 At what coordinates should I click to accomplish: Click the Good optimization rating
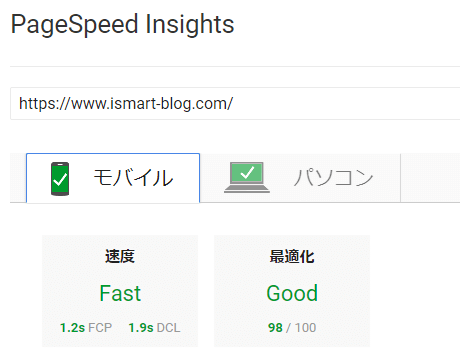292,293
